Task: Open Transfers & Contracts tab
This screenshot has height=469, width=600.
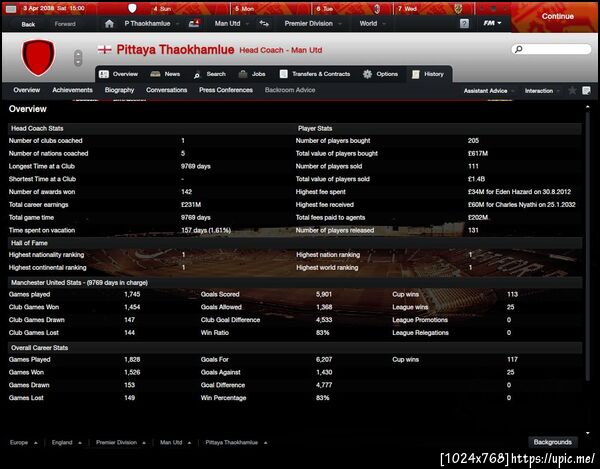Action: click(315, 74)
